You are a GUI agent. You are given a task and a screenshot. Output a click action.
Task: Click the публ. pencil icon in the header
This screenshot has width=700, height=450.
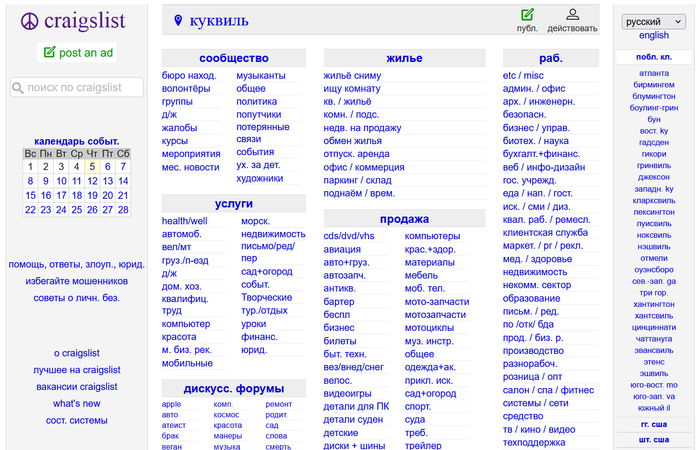point(527,15)
